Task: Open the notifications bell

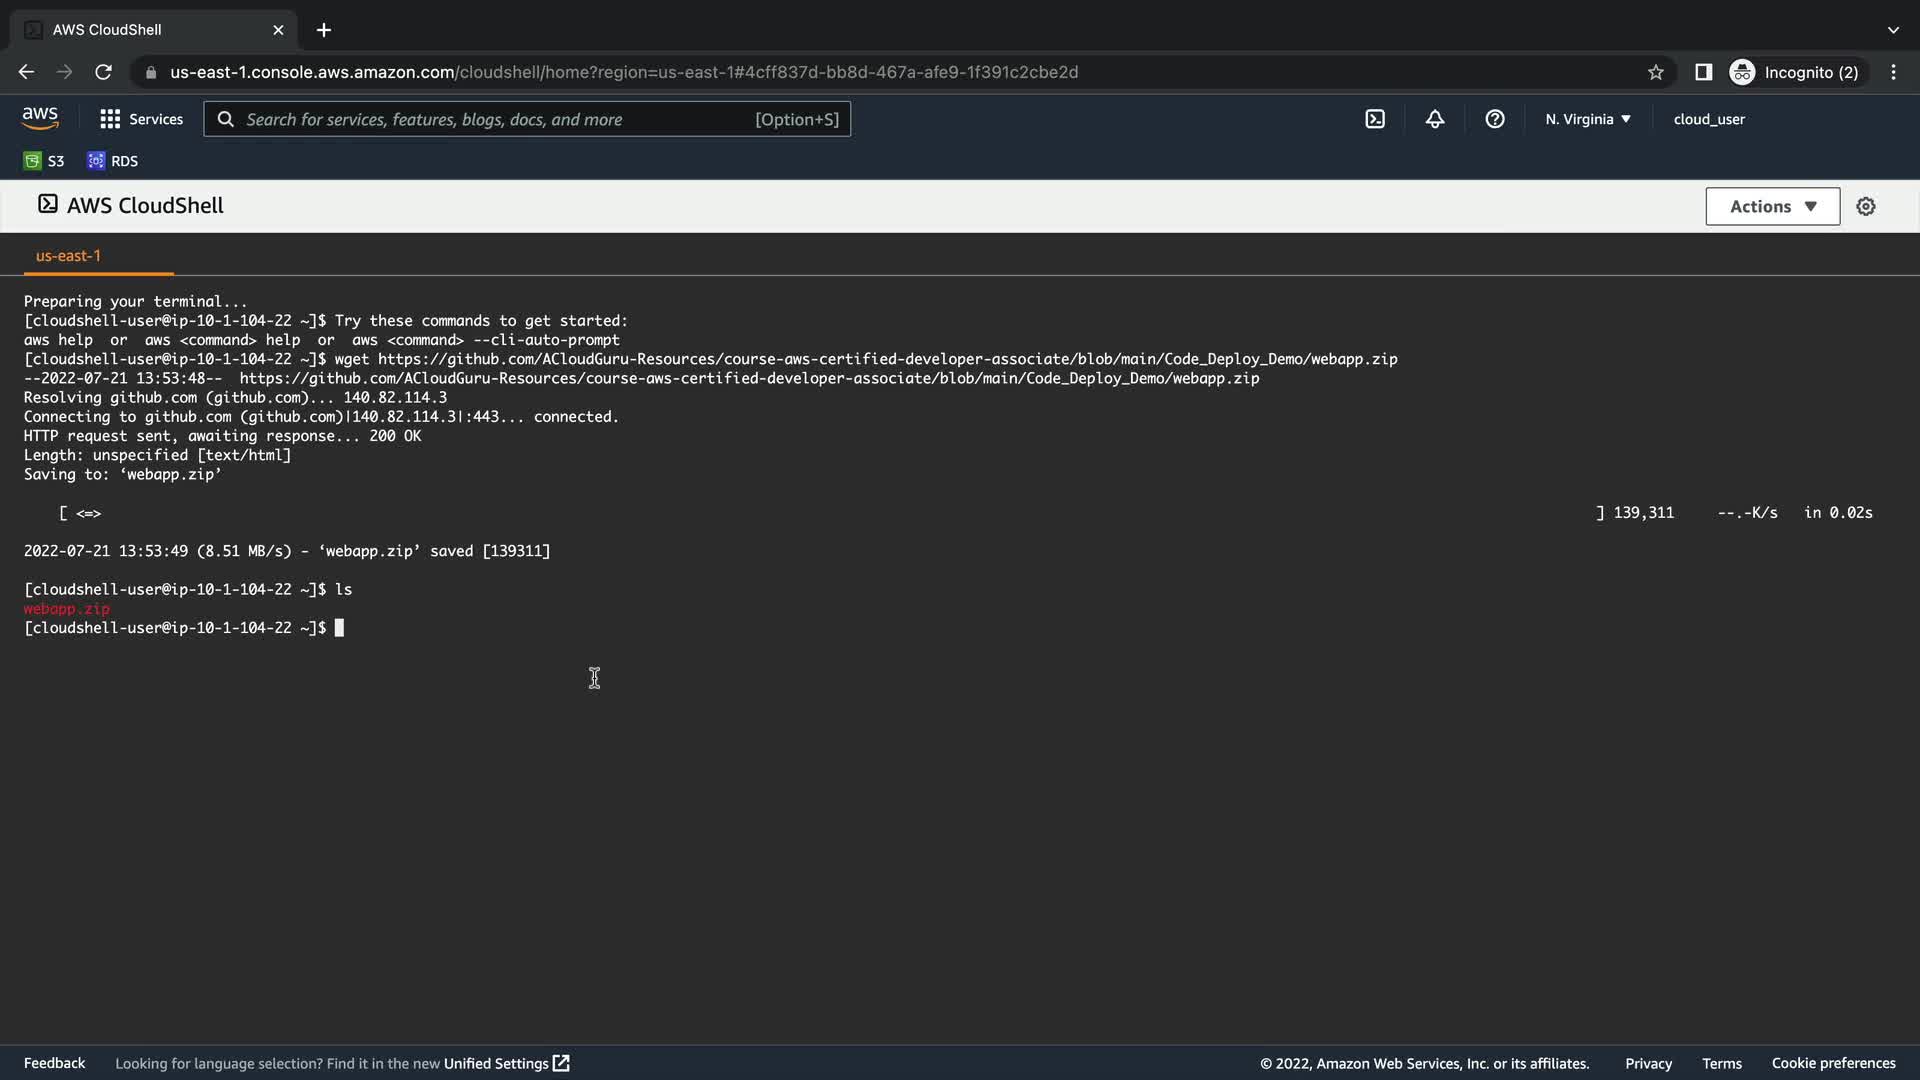Action: pos(1435,119)
